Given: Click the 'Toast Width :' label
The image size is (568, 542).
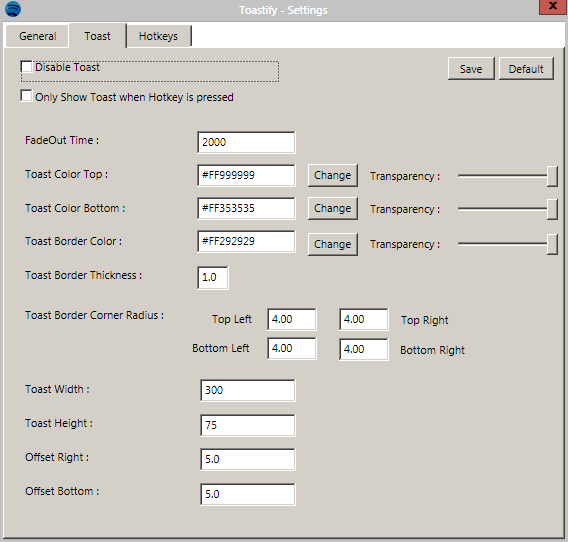Looking at the screenshot, I should 57,389.
